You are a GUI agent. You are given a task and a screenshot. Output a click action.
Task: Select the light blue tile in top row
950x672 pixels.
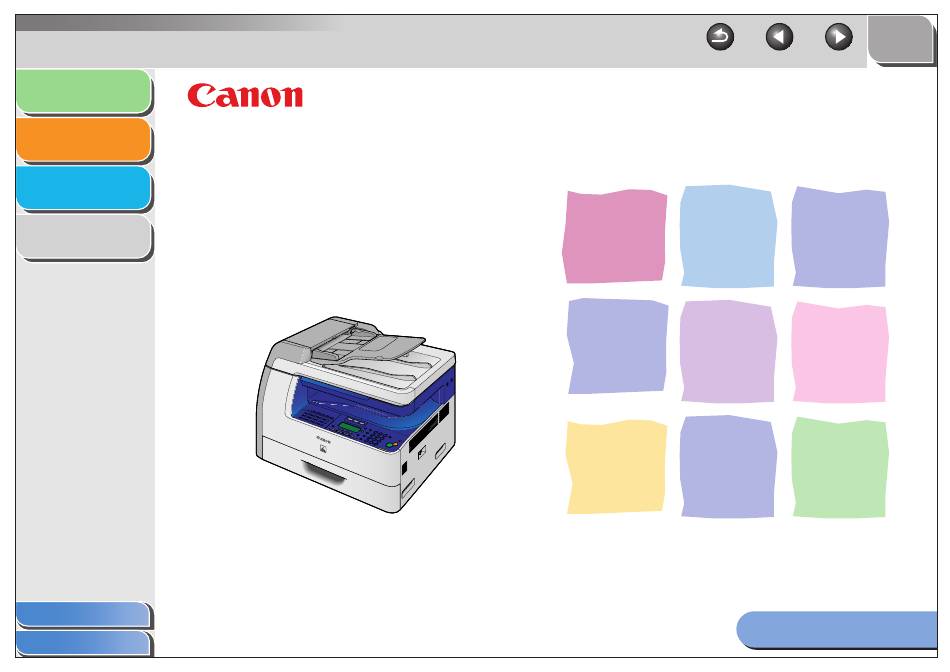[728, 236]
